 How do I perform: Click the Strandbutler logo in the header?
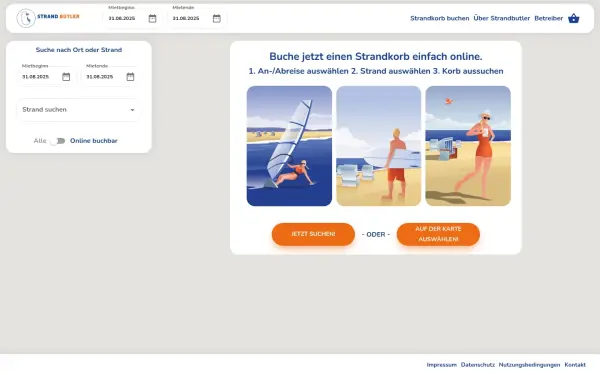48,18
